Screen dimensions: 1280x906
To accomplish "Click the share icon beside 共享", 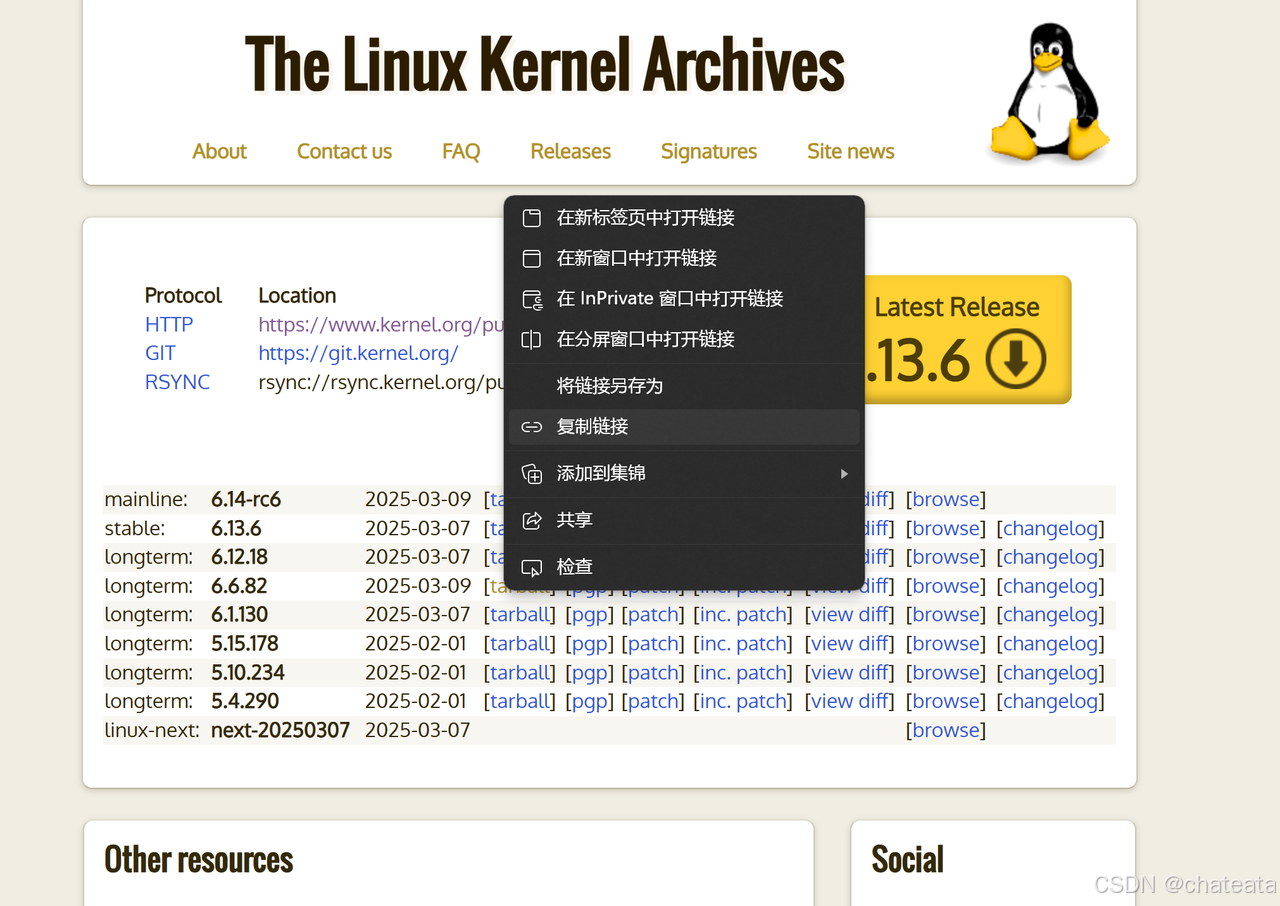I will point(532,520).
